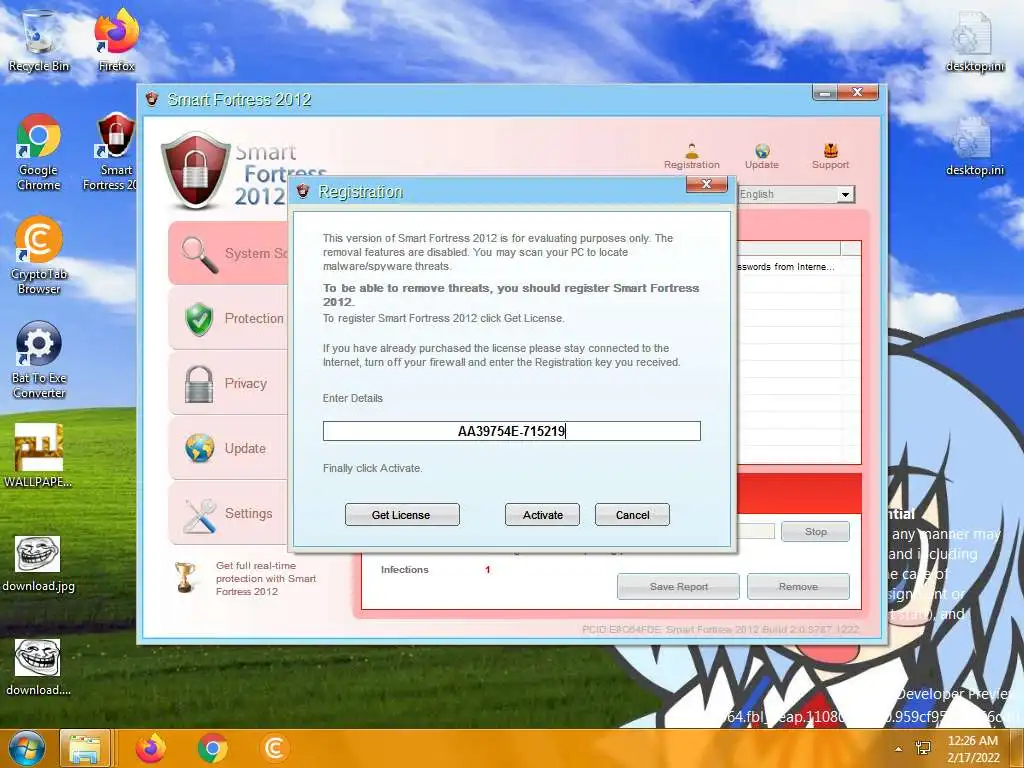Select the top desktop.ini file
1024x768 pixels.
pos(974,40)
